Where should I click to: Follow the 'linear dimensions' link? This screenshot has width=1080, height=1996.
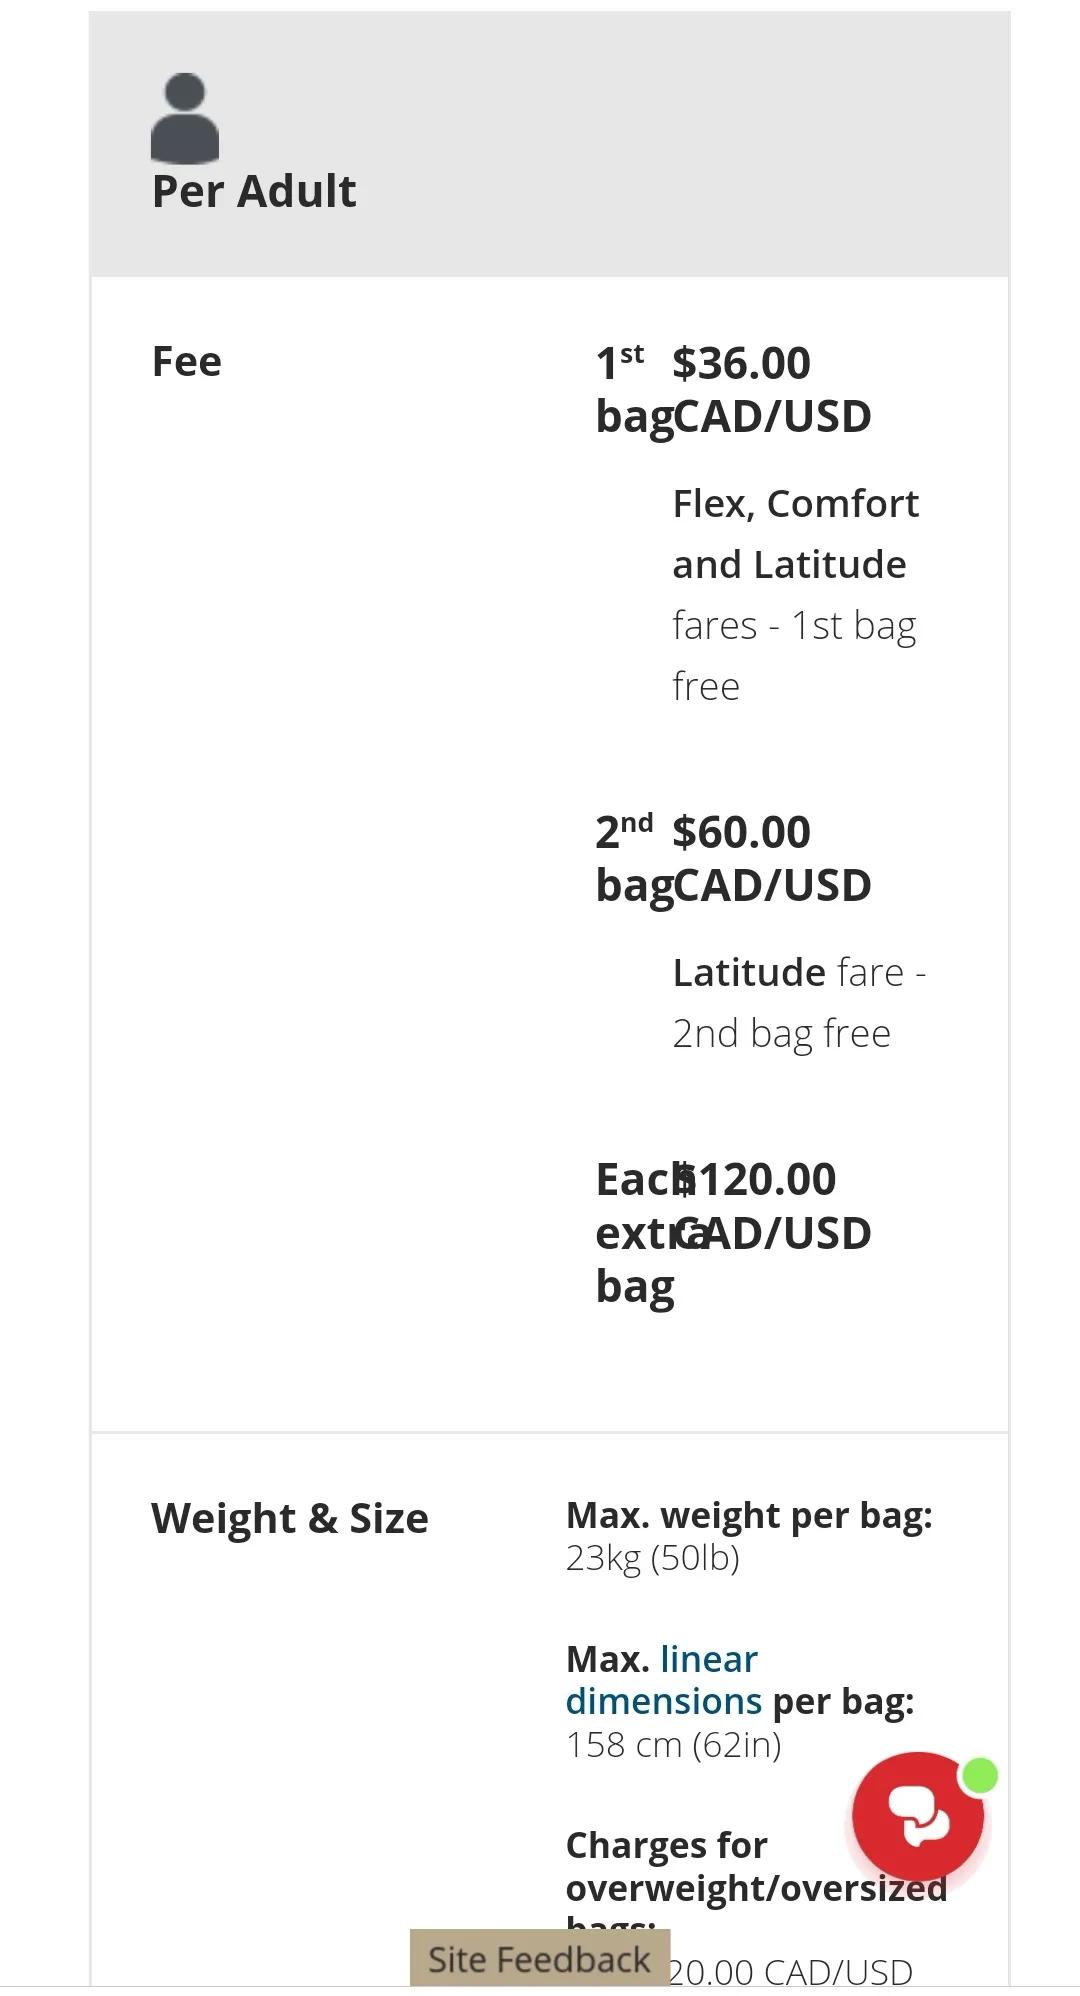[x=661, y=1681]
